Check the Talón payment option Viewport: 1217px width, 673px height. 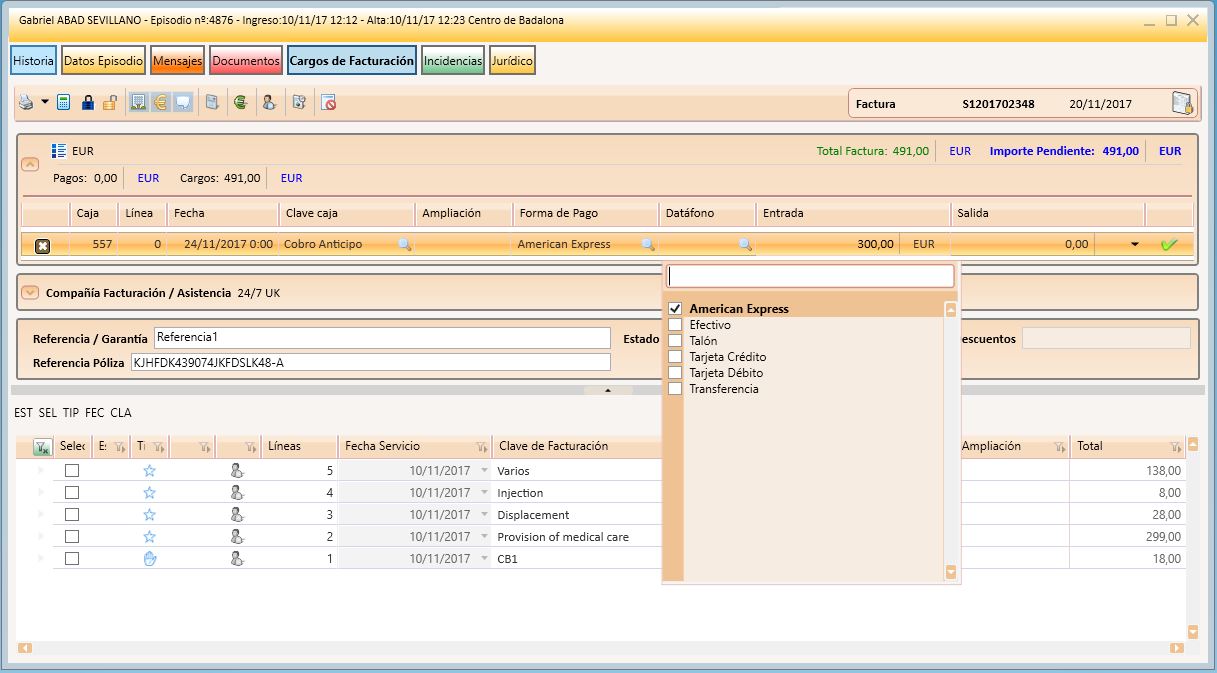click(x=675, y=341)
